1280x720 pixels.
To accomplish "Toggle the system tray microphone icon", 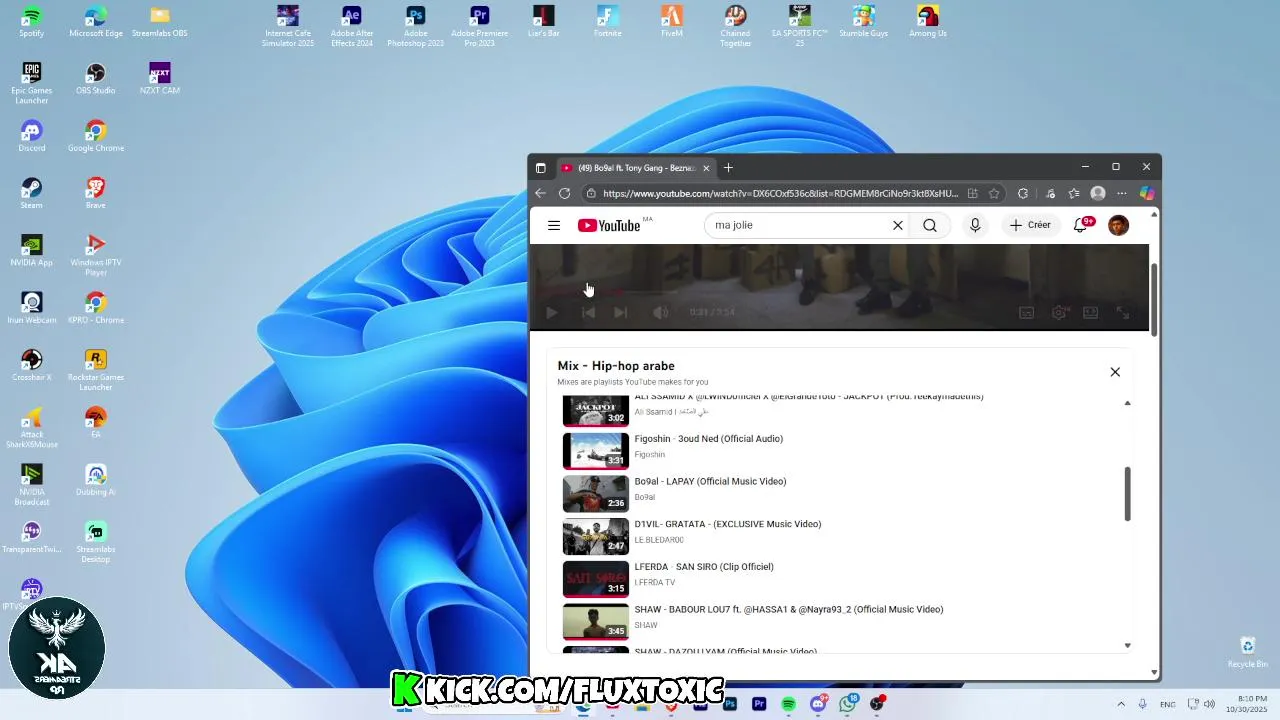I will click(1142, 704).
